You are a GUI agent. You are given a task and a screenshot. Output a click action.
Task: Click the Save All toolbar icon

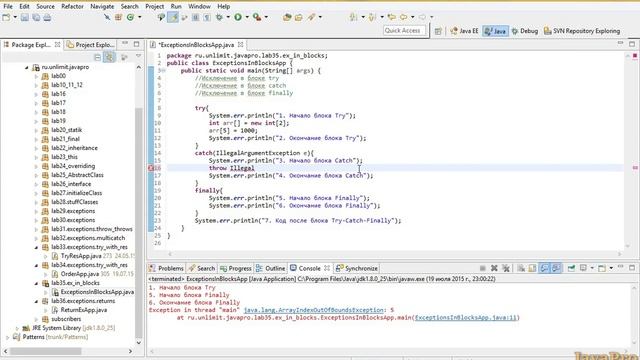point(36,17)
